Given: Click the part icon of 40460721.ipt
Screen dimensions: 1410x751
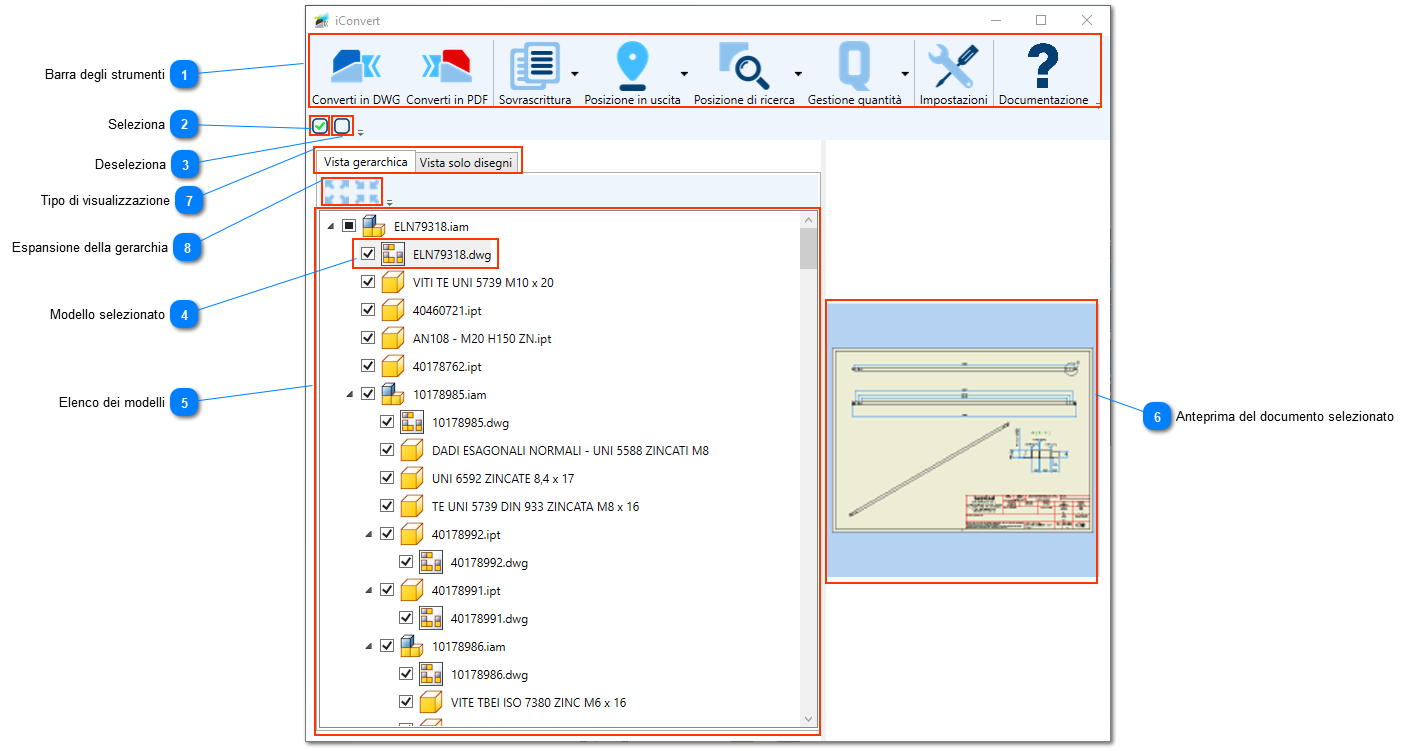Looking at the screenshot, I should tap(393, 310).
